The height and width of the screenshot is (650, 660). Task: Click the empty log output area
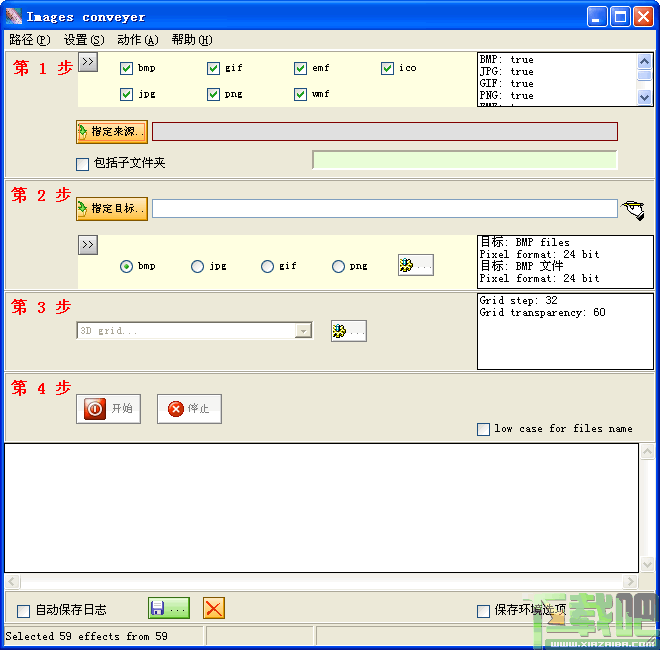click(322, 508)
